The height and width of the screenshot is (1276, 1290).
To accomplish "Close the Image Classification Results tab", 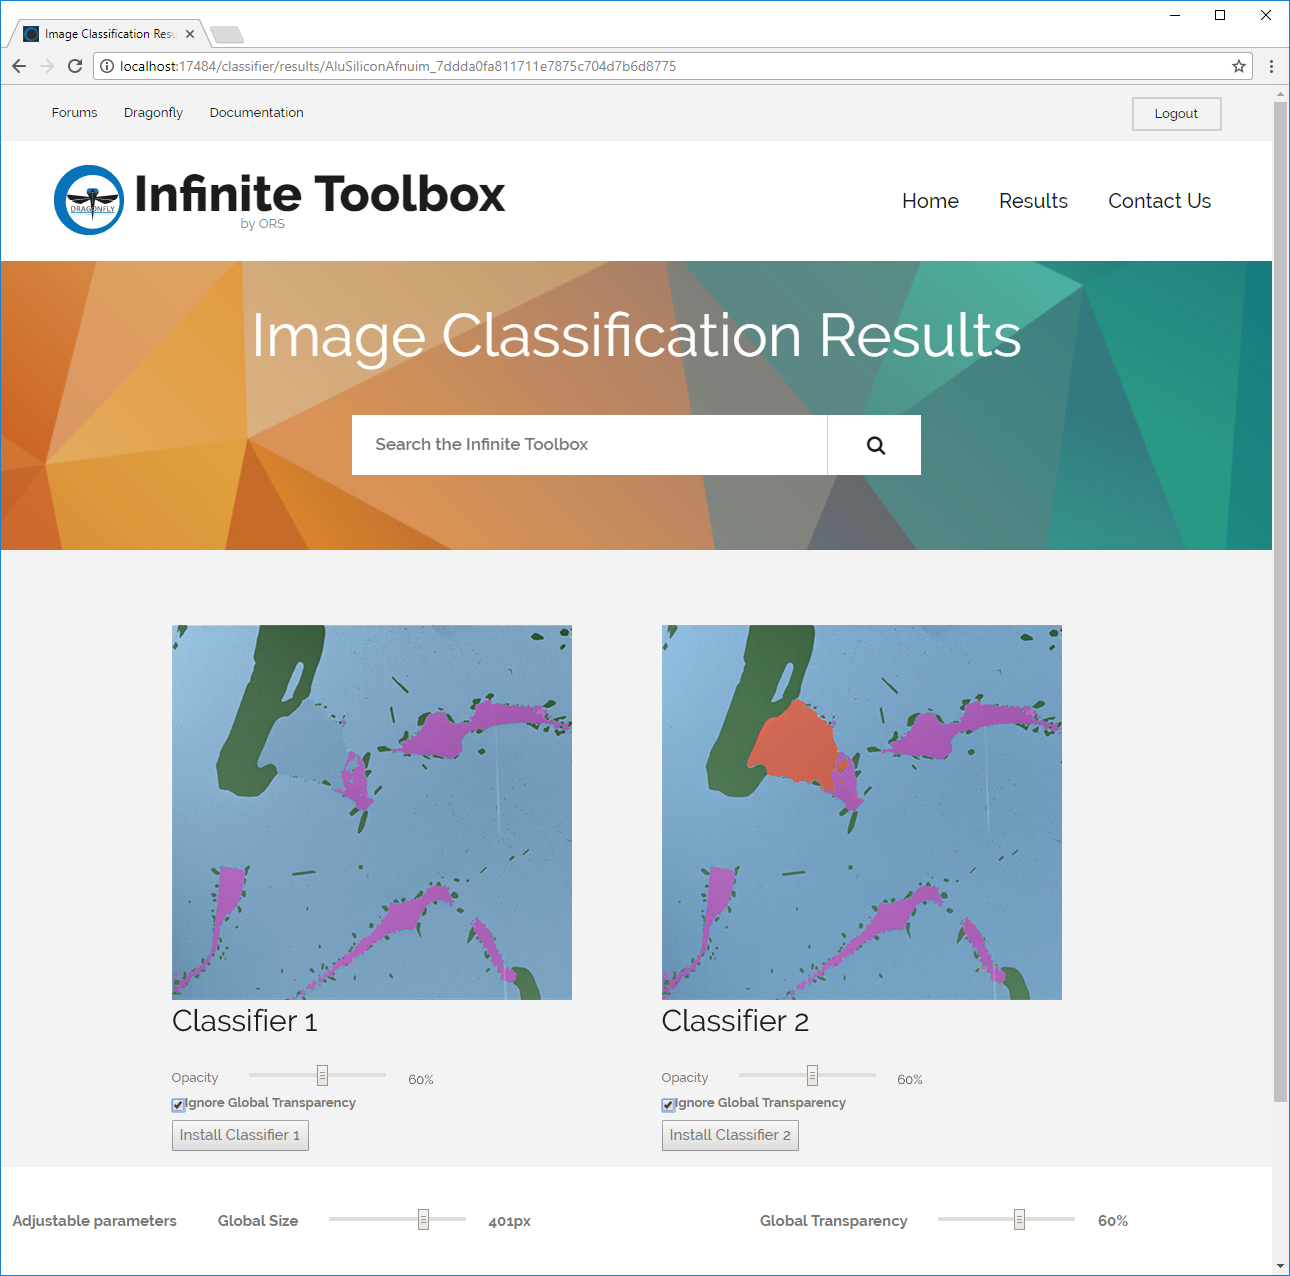I will pos(190,34).
